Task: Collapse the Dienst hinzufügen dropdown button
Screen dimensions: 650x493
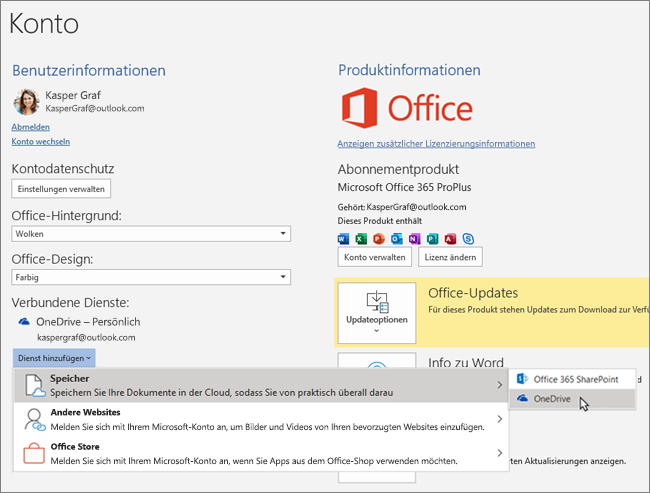Action: click(x=54, y=358)
